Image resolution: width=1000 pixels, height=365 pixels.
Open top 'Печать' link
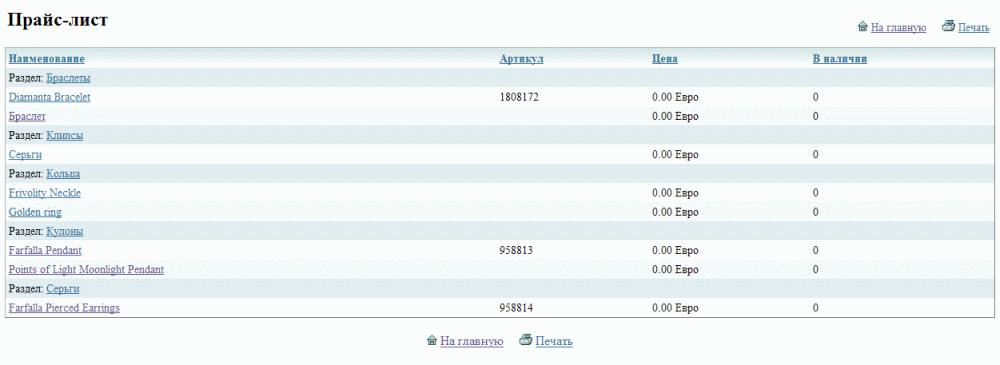[973, 27]
